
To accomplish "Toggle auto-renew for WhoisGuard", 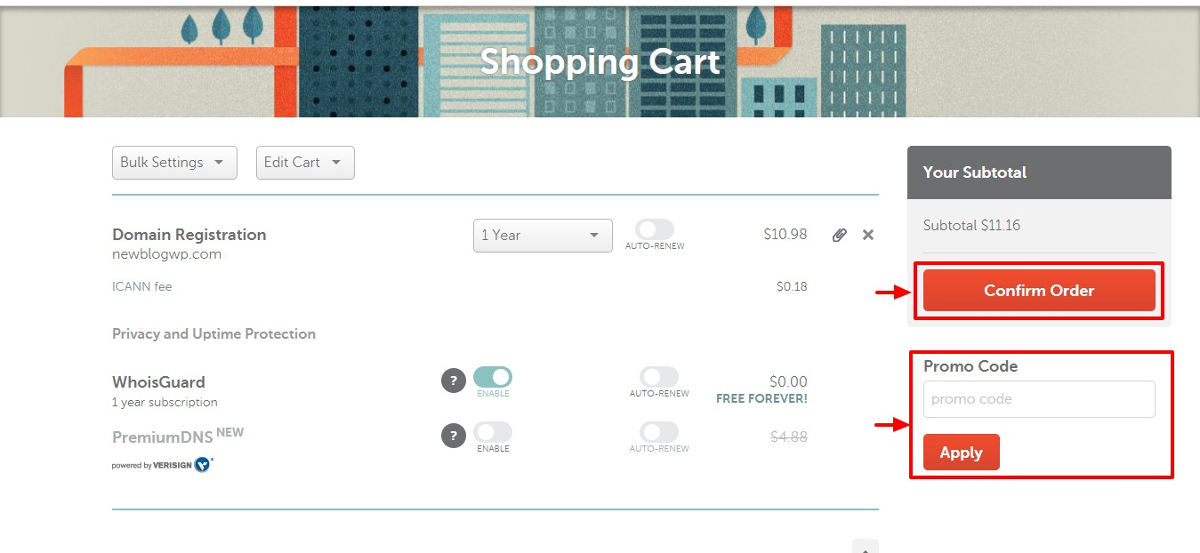I will point(659,377).
